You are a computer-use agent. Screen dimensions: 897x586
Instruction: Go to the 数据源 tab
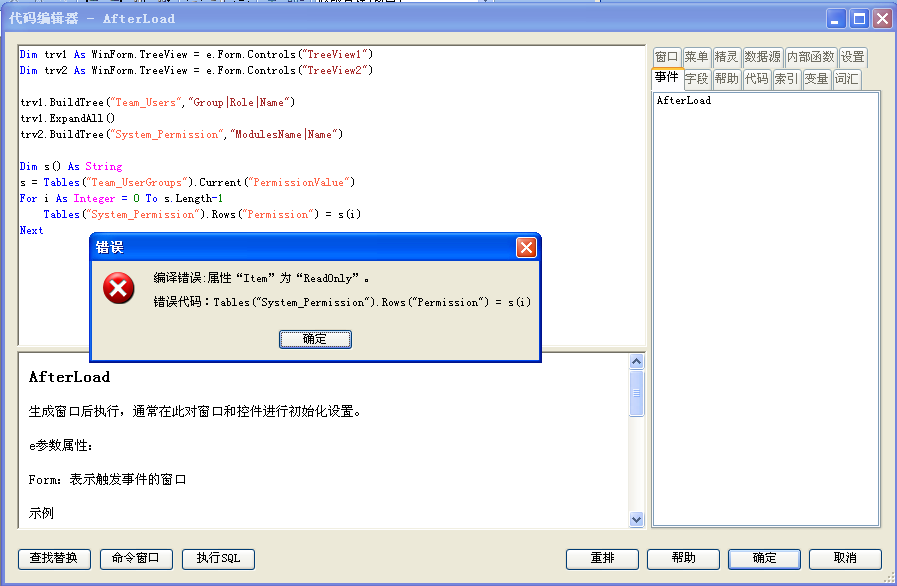tap(762, 57)
